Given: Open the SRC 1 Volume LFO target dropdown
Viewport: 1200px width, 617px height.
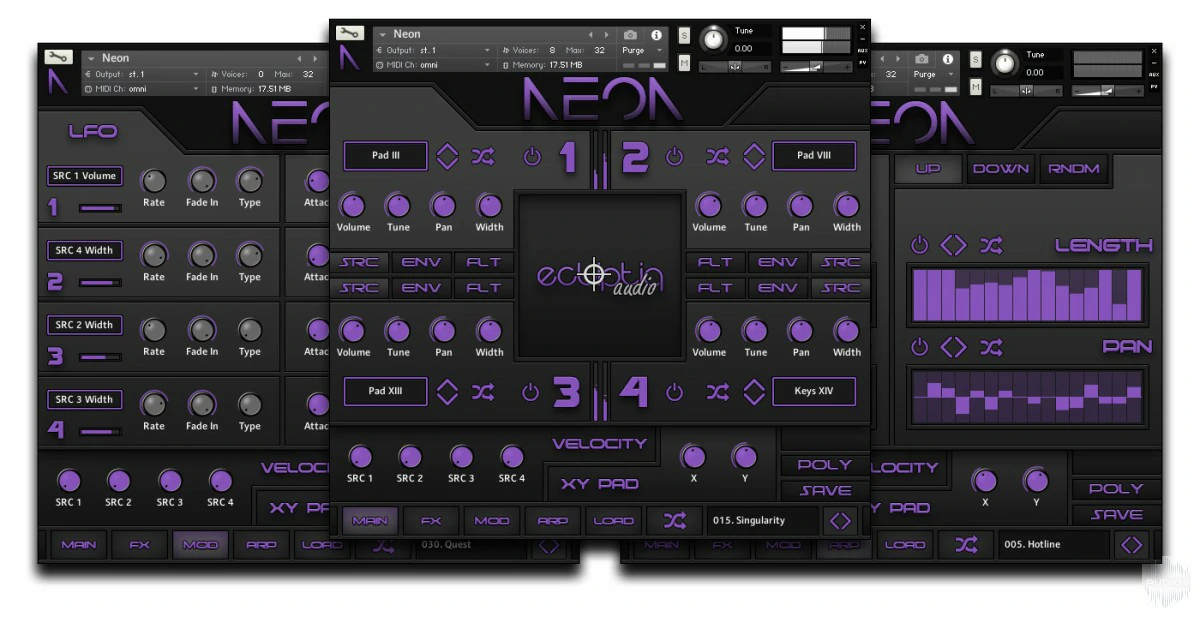Looking at the screenshot, I should [x=85, y=176].
